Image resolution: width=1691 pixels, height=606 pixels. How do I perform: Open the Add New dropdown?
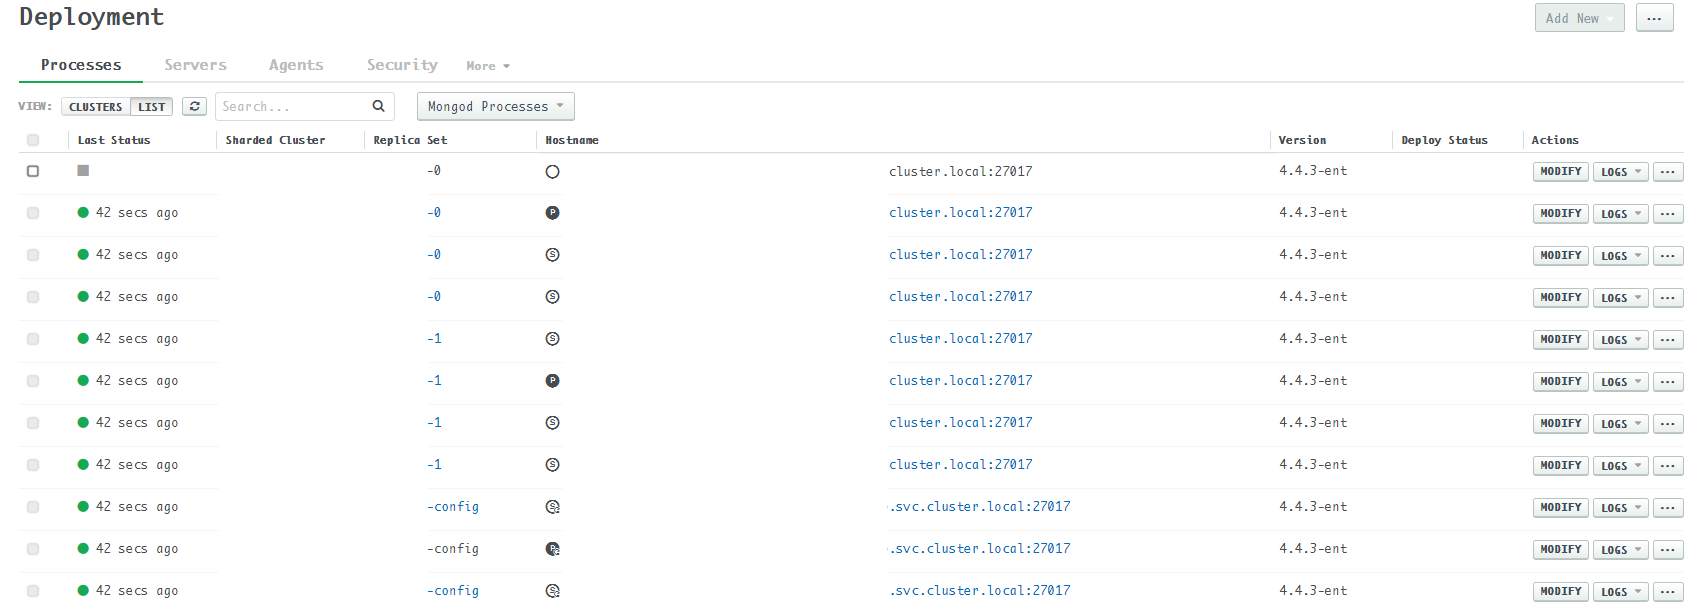[1578, 18]
